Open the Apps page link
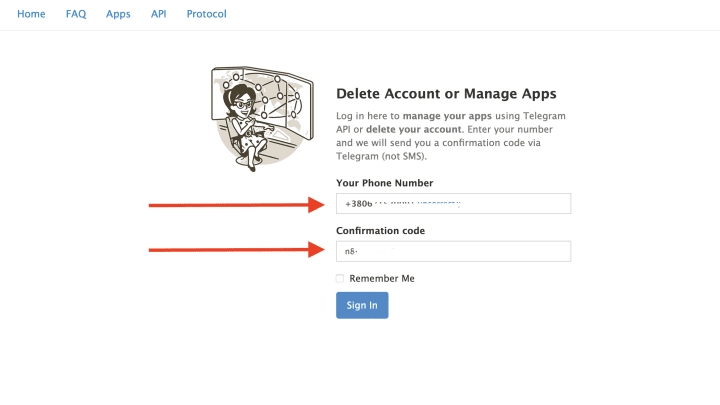This screenshot has height=405, width=720. 118,14
